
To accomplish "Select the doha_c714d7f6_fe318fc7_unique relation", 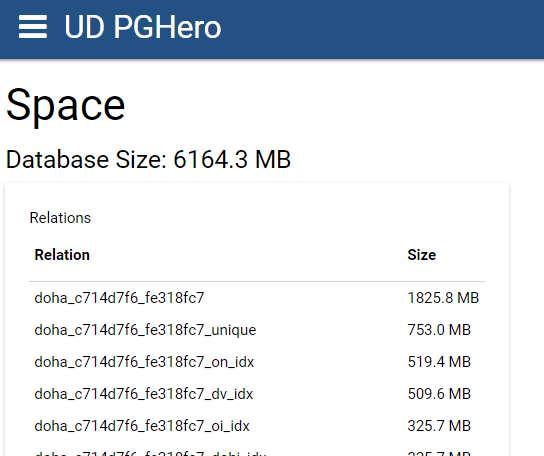I will 145,330.
